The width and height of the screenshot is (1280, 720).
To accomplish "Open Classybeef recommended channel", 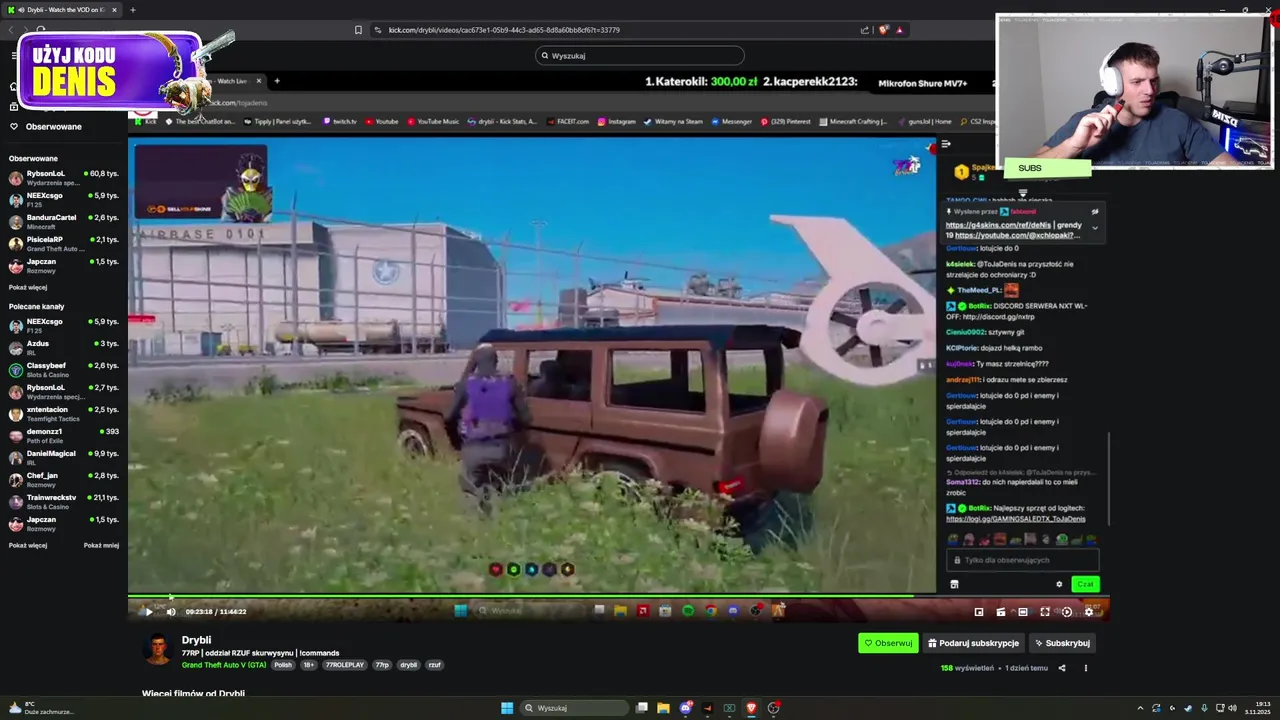I will [x=64, y=370].
